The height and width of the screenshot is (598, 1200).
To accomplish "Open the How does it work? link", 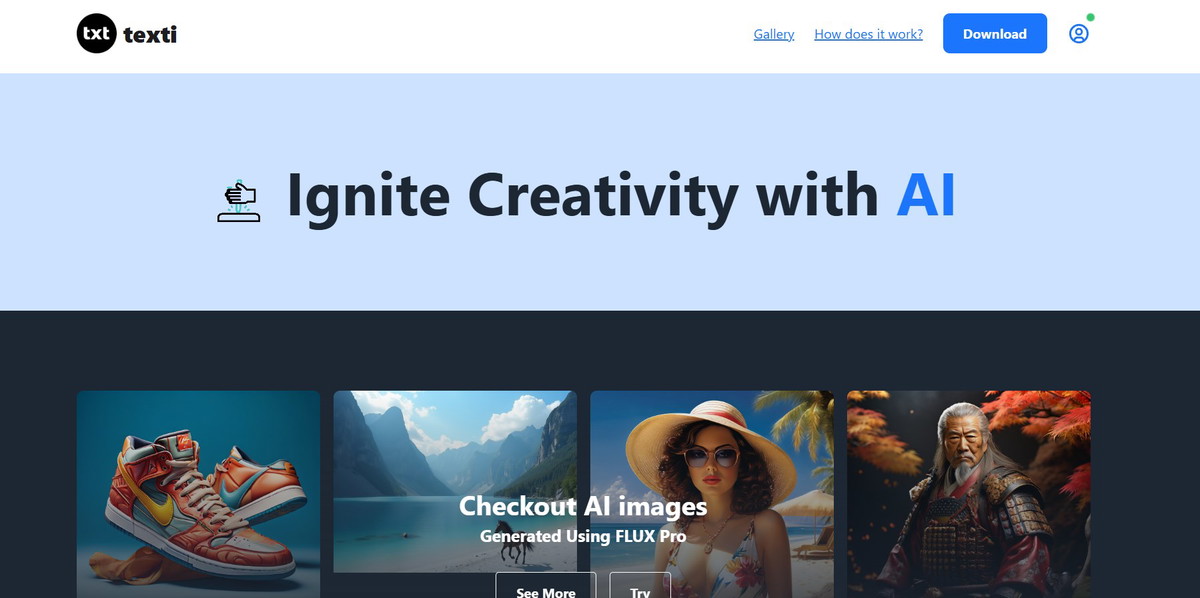I will 868,34.
